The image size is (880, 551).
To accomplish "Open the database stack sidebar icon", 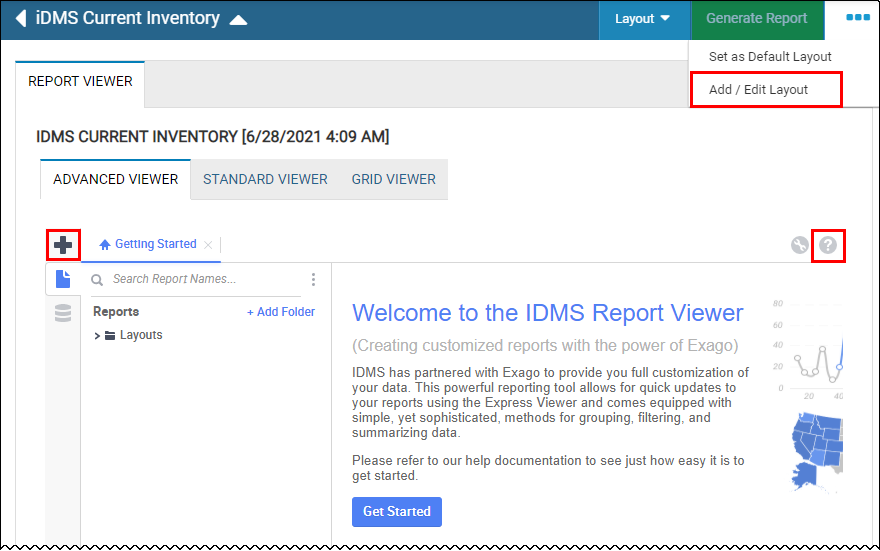I will (x=63, y=313).
